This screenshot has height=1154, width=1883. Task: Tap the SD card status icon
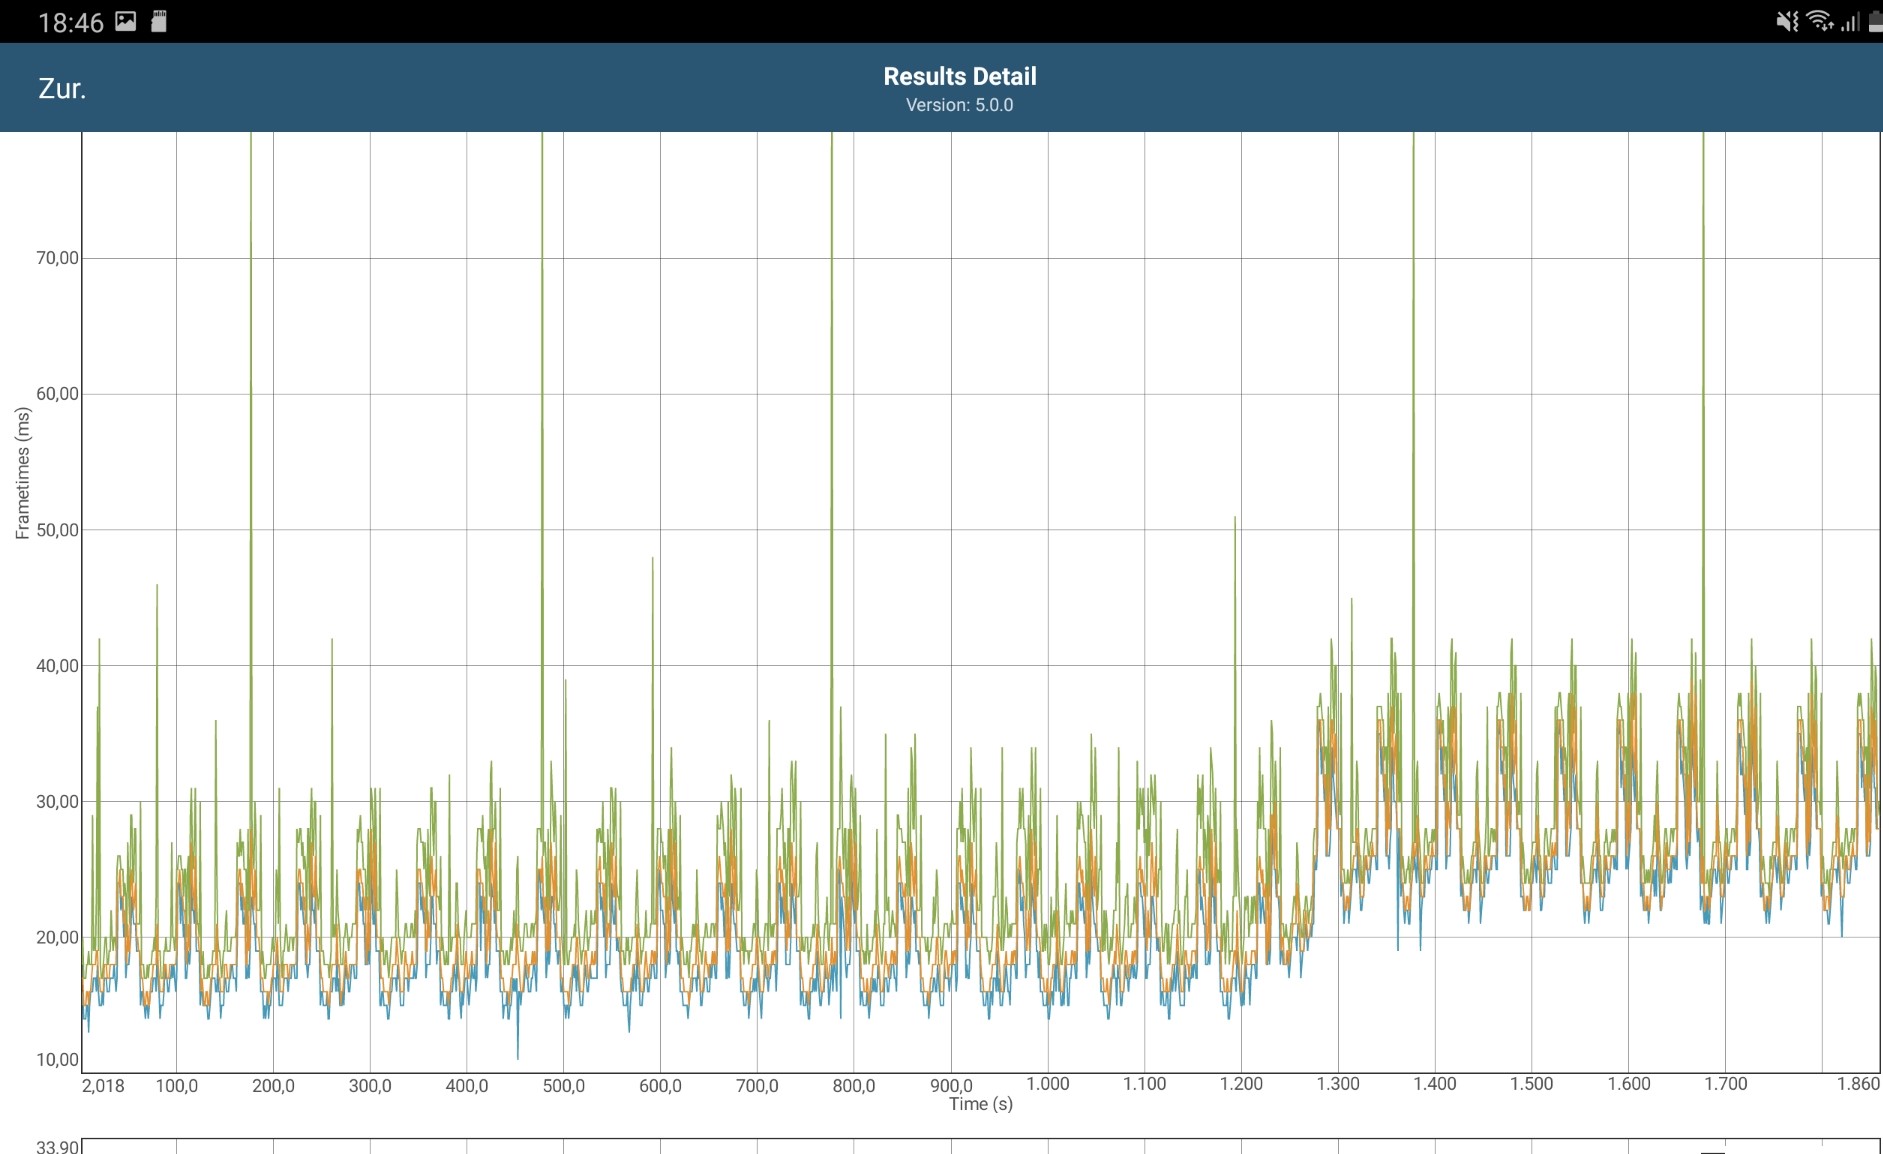click(158, 22)
